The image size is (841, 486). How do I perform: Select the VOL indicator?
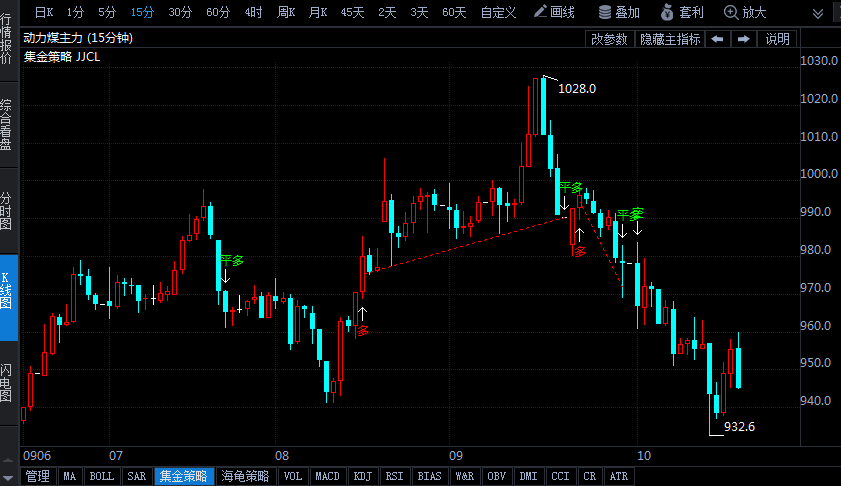coord(293,476)
